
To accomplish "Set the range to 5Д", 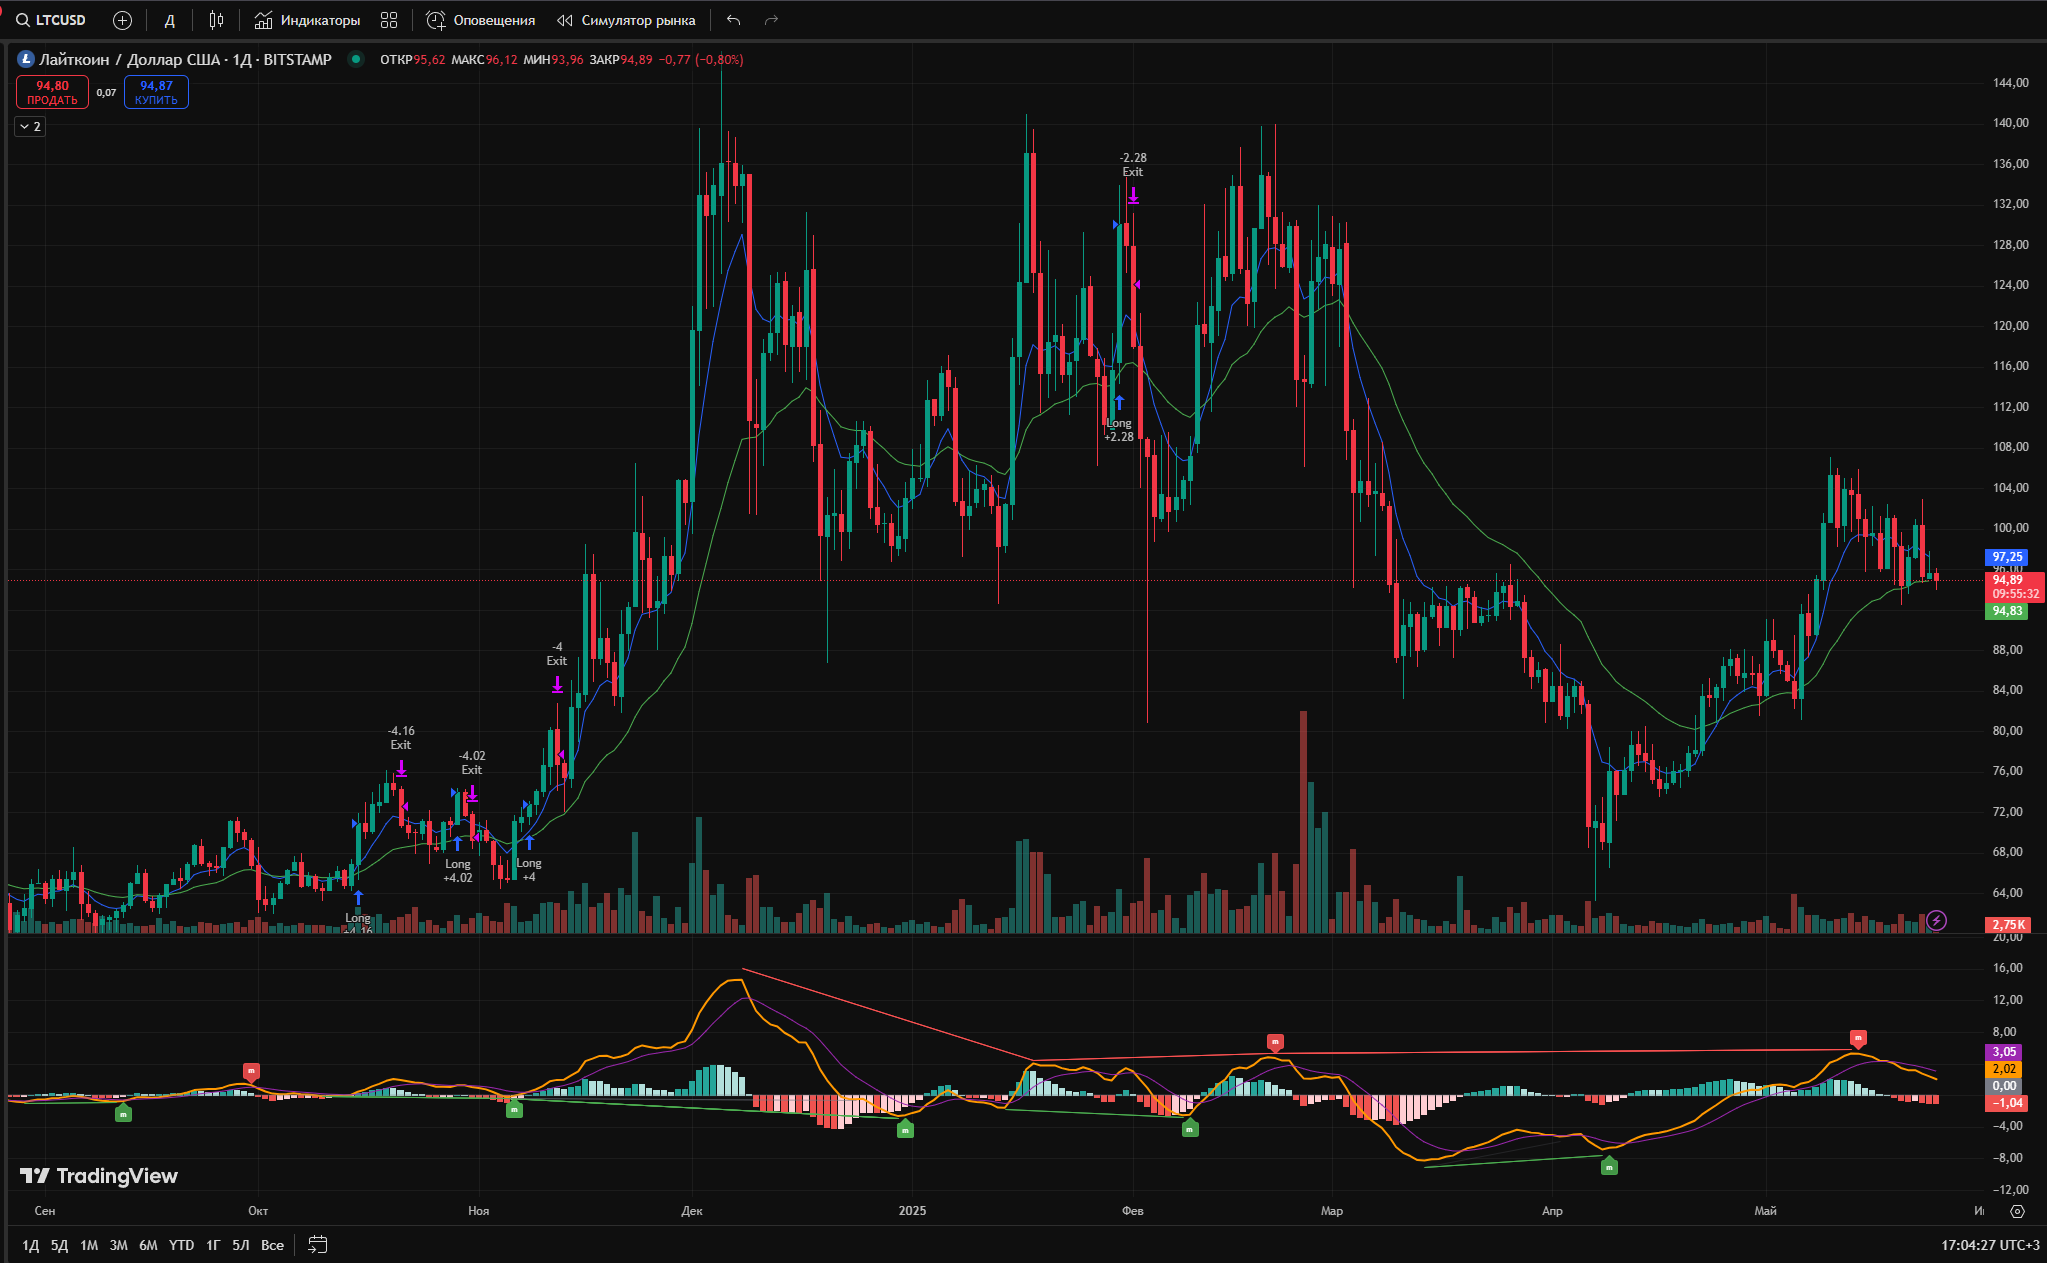I will tap(60, 1245).
